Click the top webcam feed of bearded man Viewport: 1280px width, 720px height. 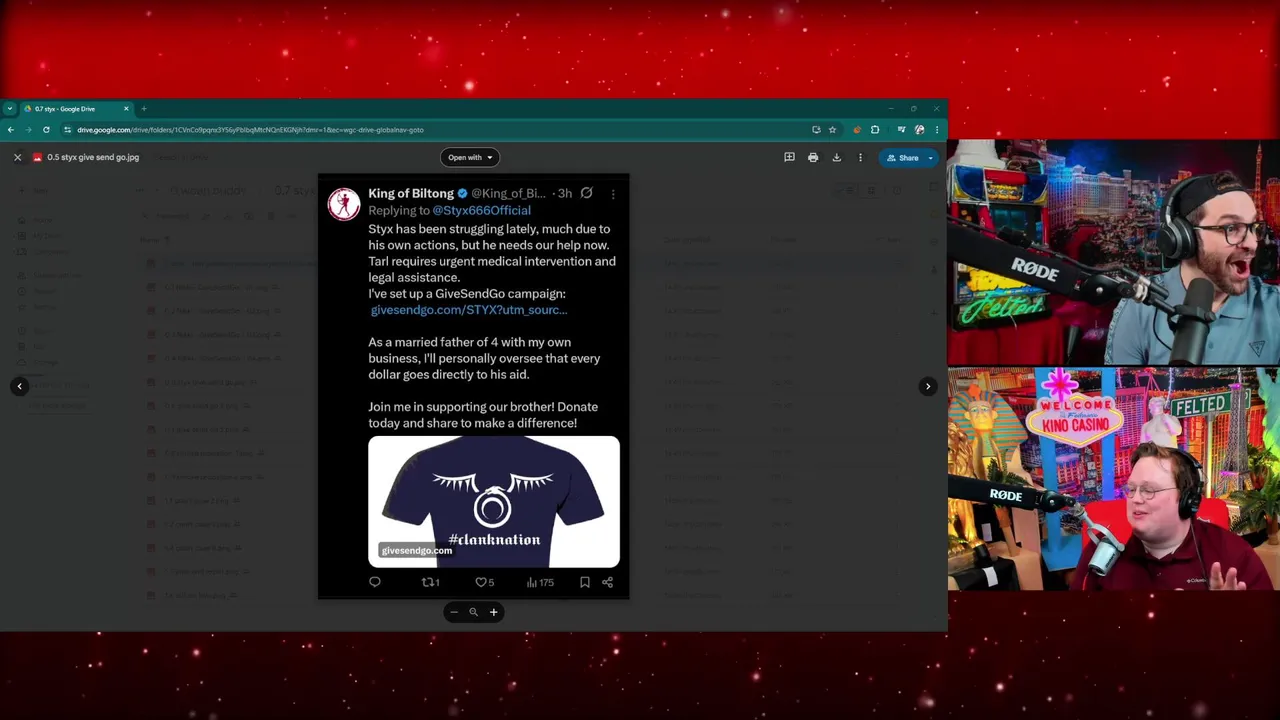click(x=1113, y=252)
